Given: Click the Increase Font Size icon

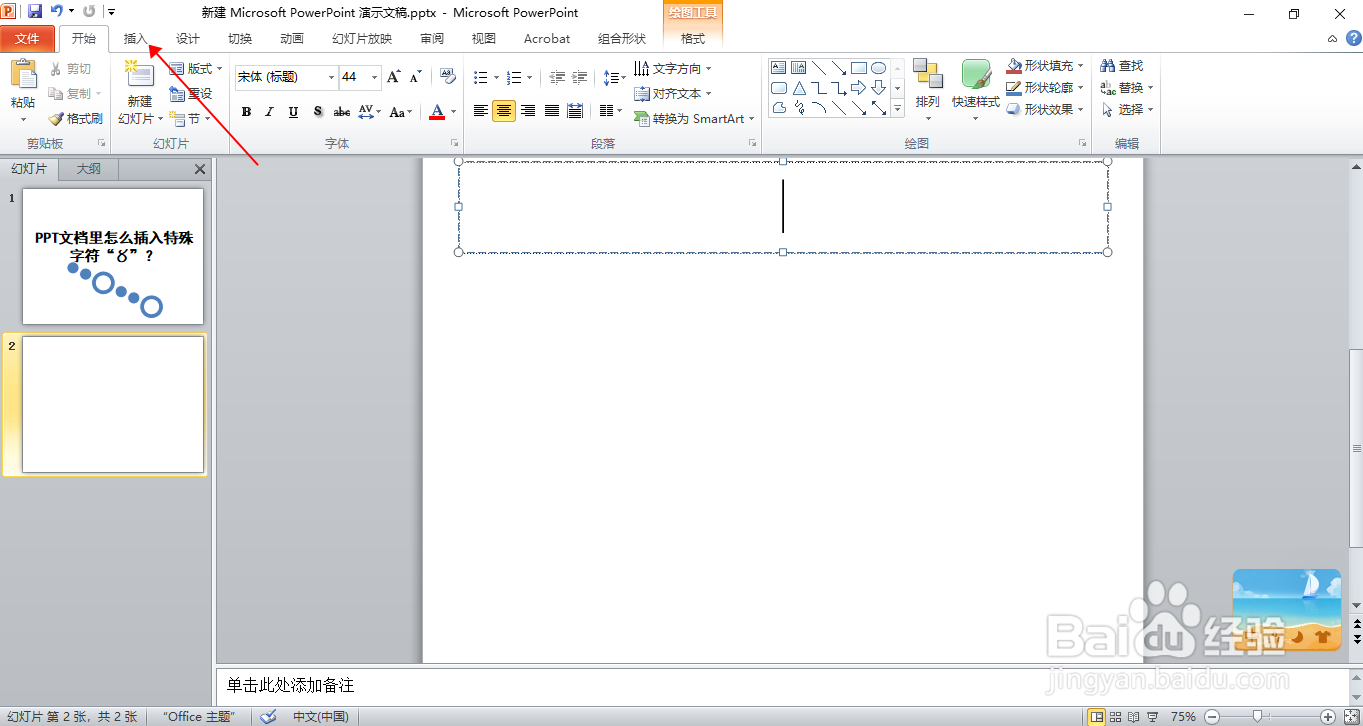Looking at the screenshot, I should [x=394, y=77].
